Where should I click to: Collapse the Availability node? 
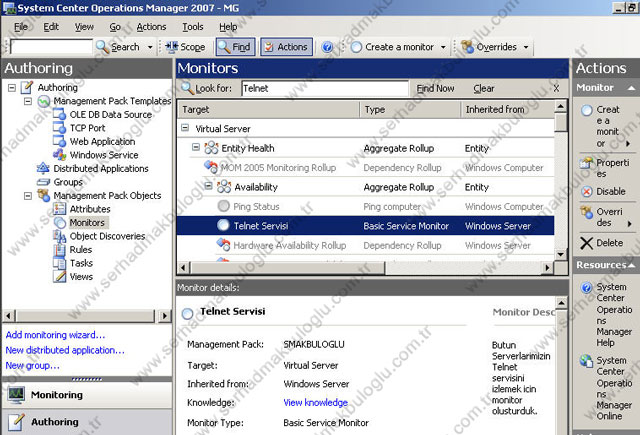(x=208, y=186)
